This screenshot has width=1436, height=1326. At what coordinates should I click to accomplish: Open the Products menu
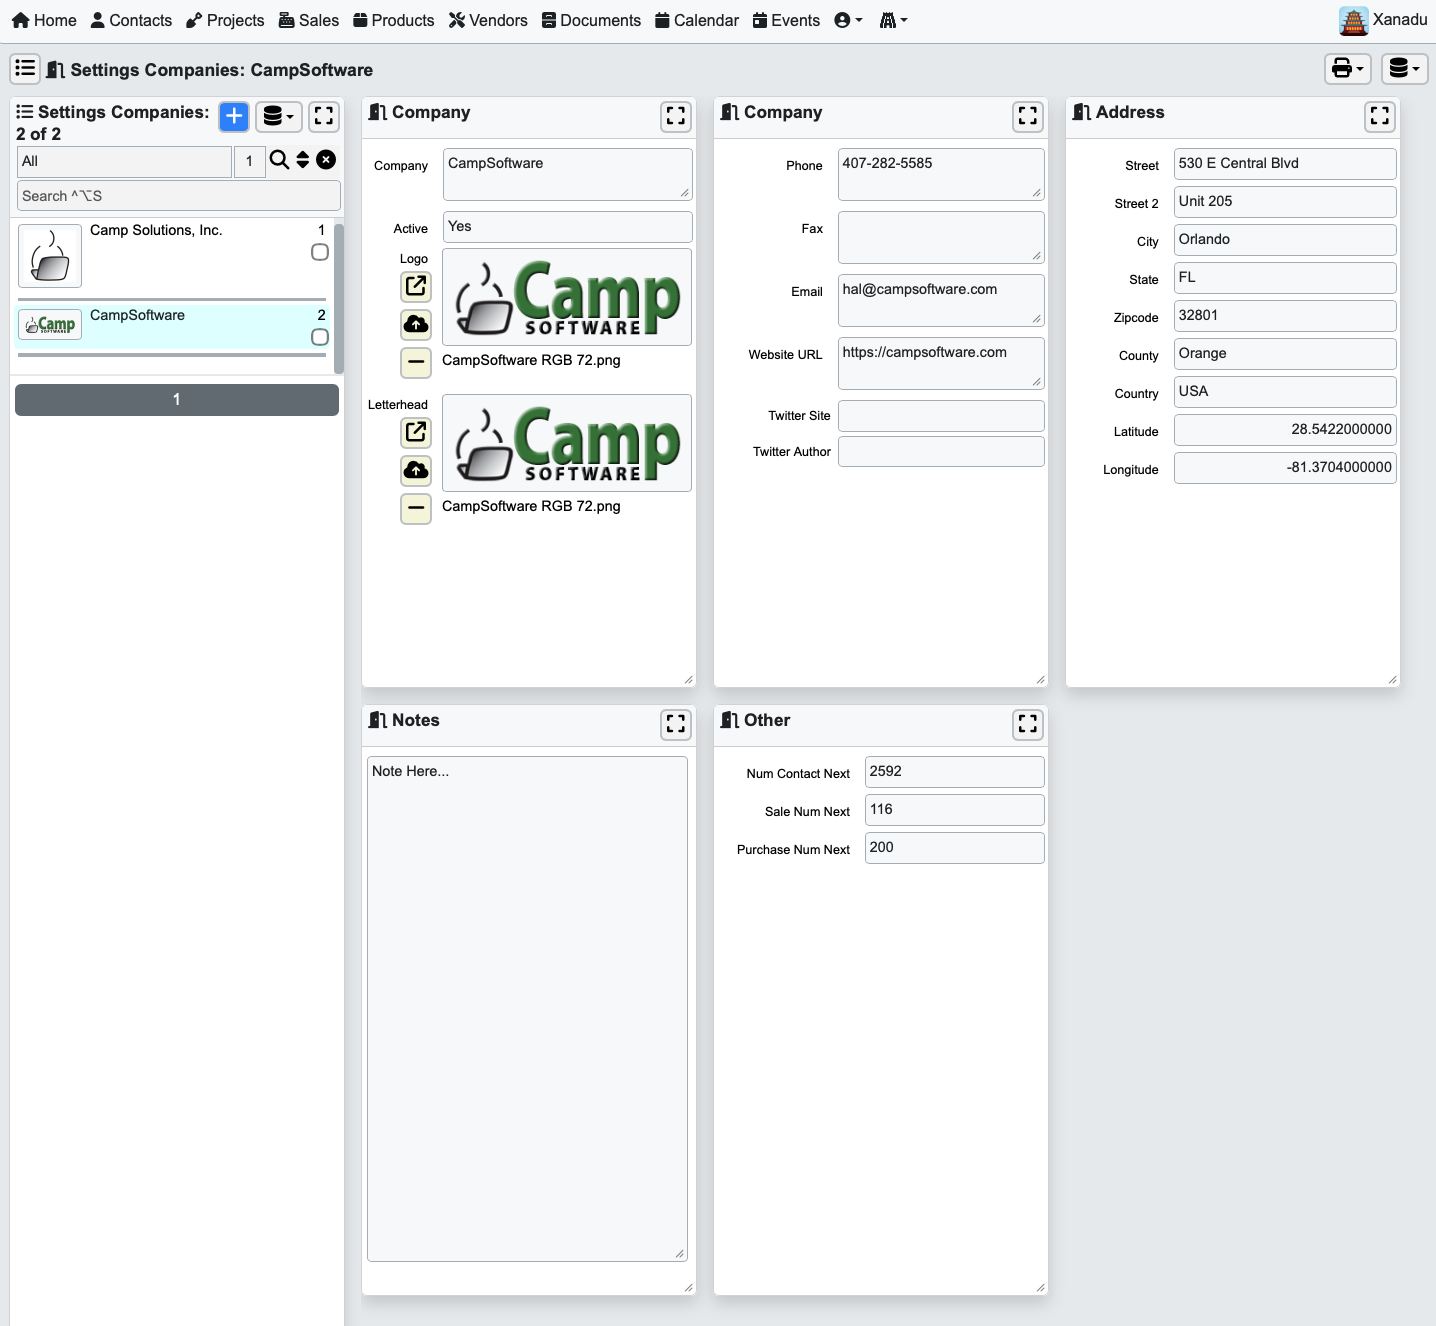pos(393,20)
